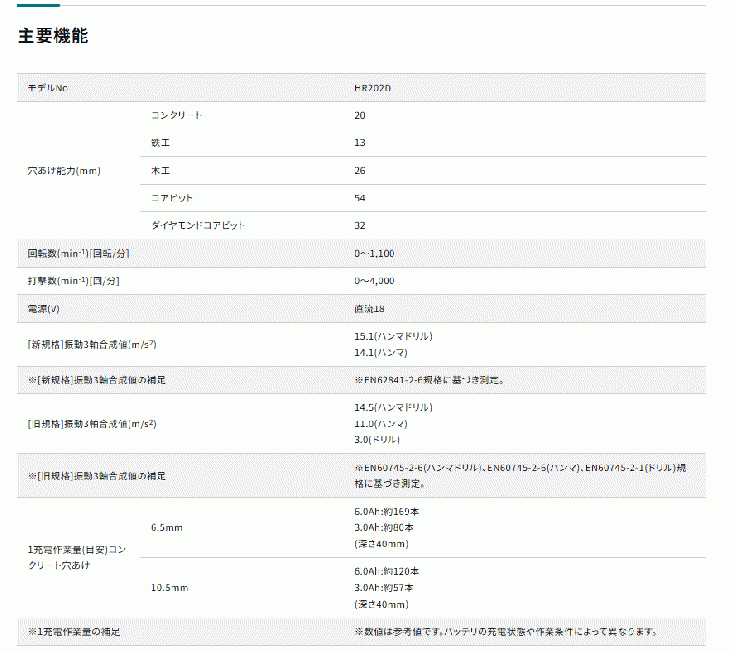The image size is (730, 652).
Task: Click the ※[旧規格]振動3軸合成値の補足 label
Action: click(x=96, y=476)
